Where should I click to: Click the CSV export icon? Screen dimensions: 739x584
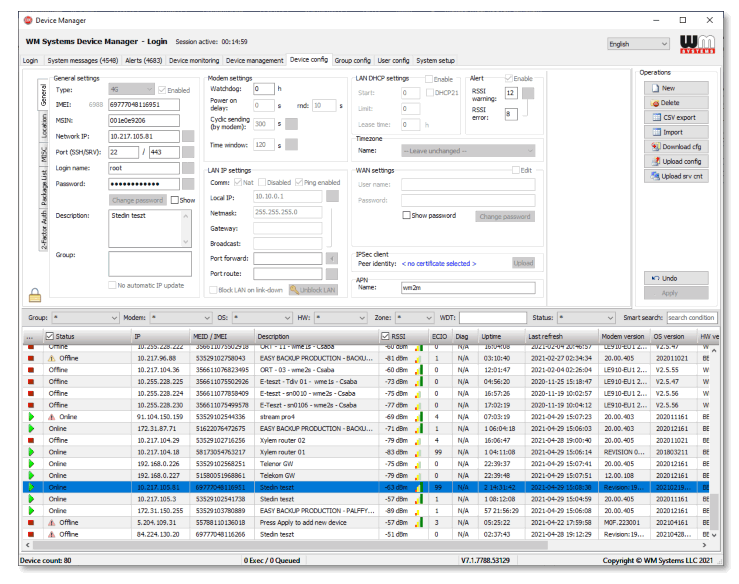pos(656,117)
